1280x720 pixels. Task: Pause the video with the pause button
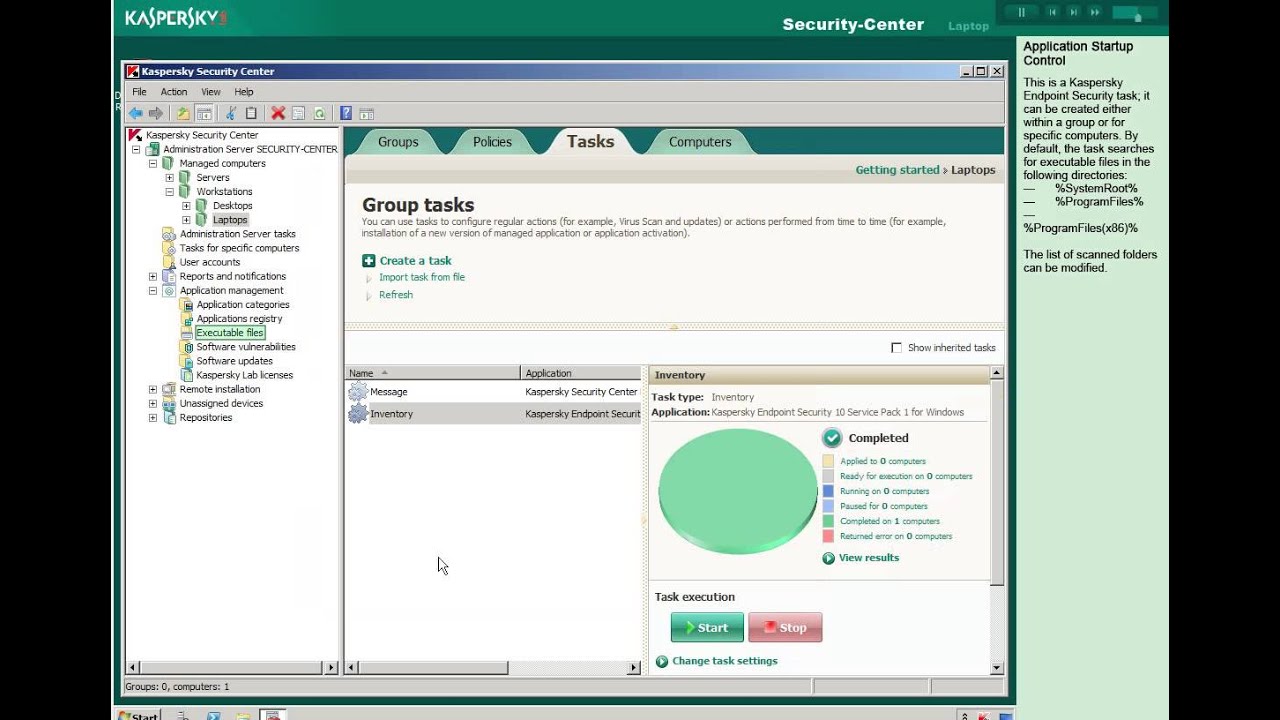click(x=1021, y=12)
